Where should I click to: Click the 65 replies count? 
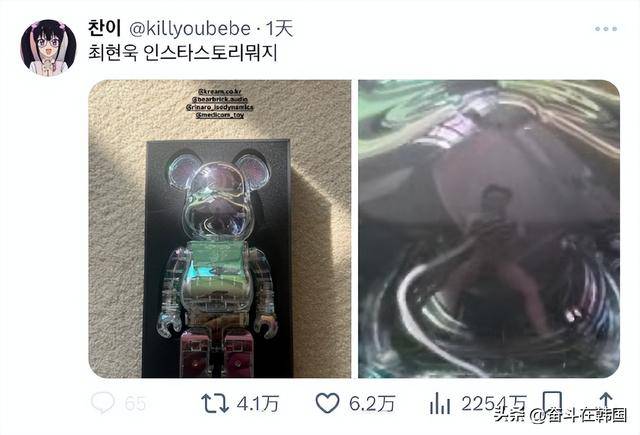point(136,404)
